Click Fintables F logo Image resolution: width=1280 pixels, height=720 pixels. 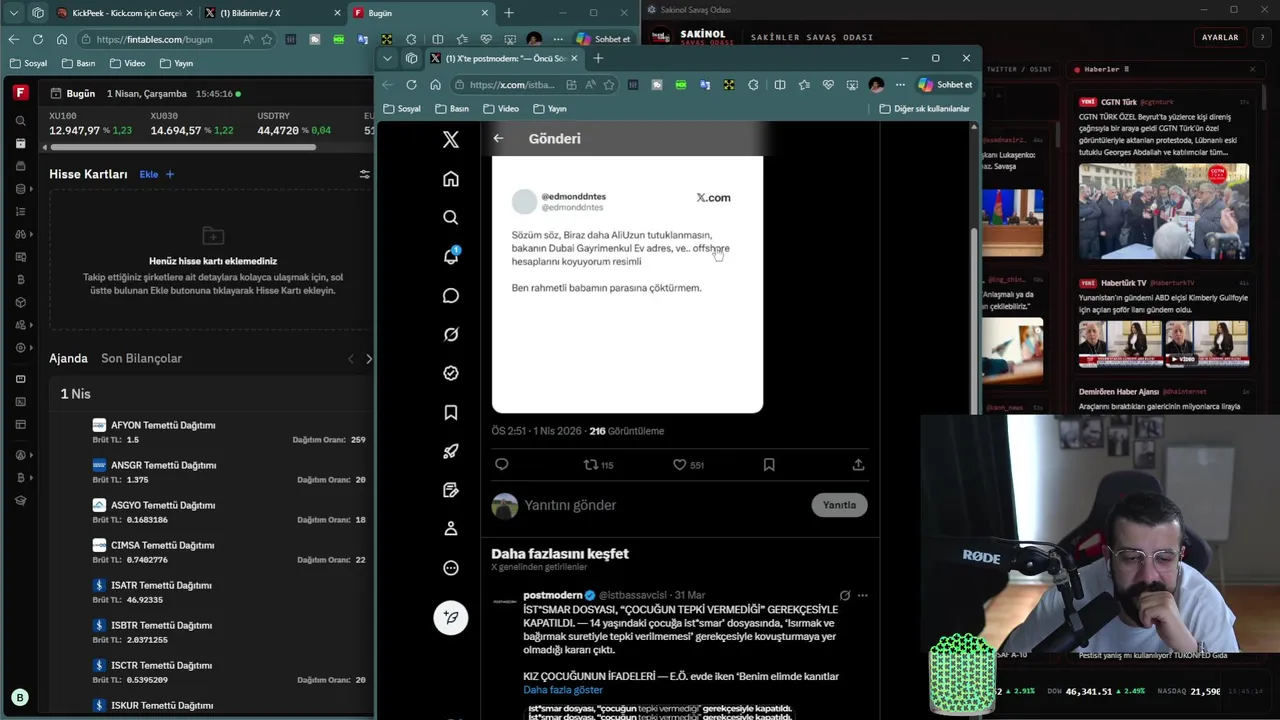pyautogui.click(x=20, y=92)
